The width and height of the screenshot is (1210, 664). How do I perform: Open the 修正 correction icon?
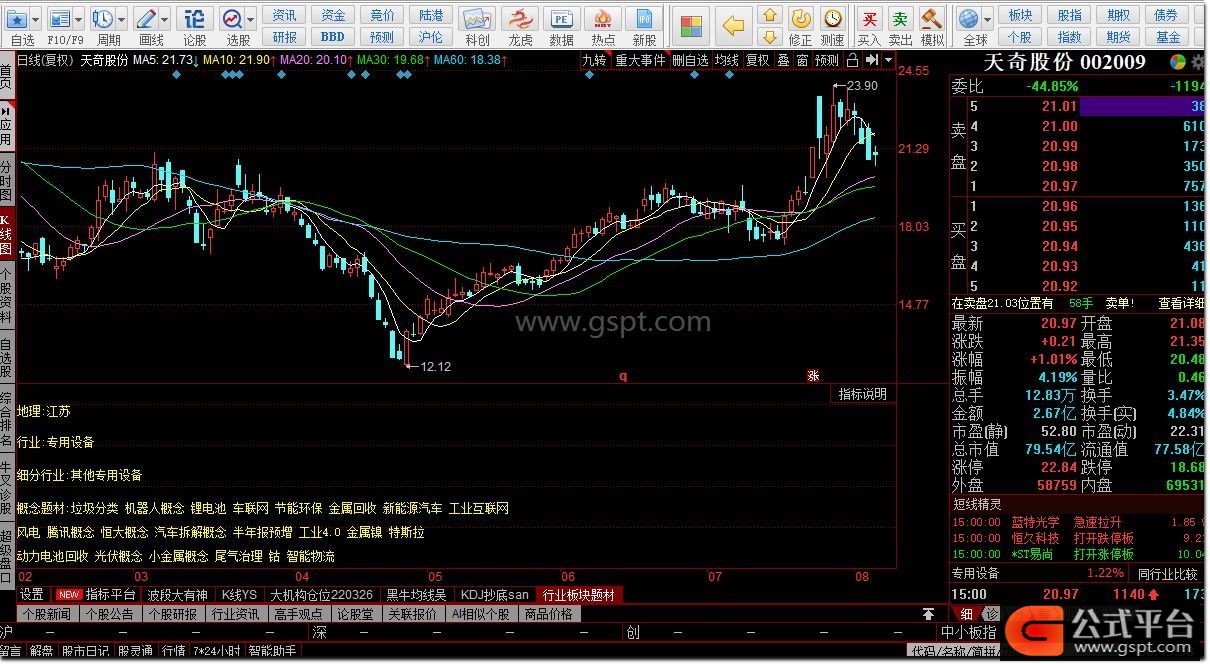click(801, 17)
